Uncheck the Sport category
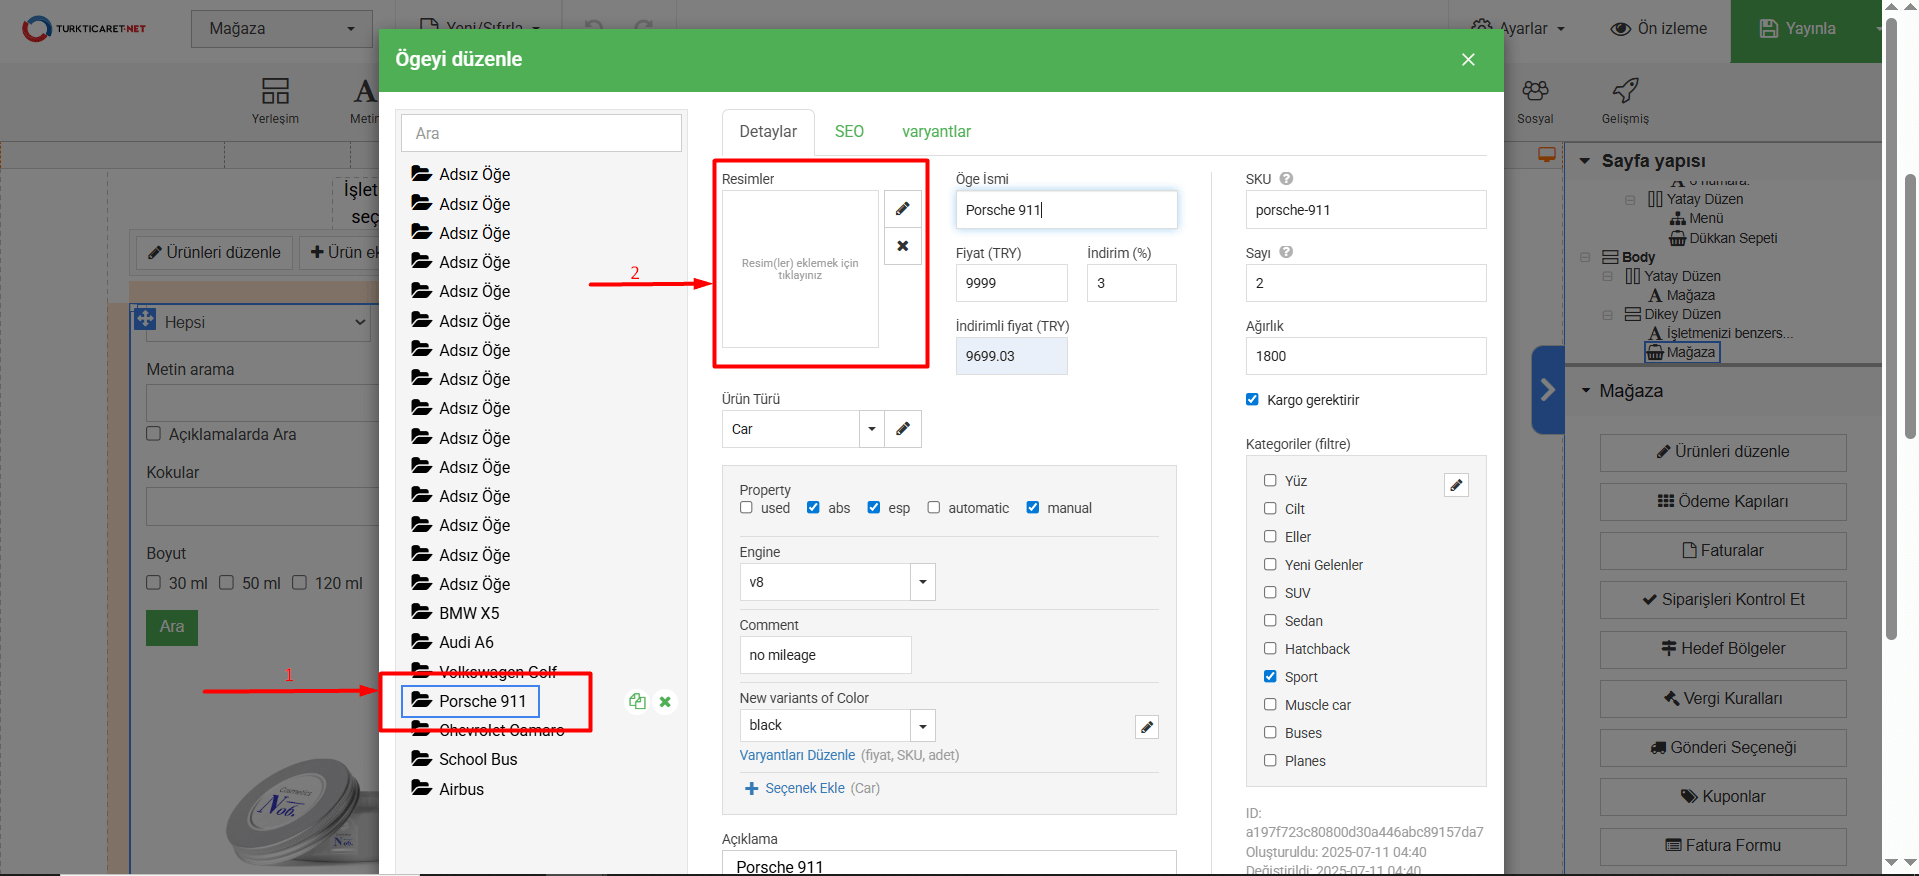 1270,676
